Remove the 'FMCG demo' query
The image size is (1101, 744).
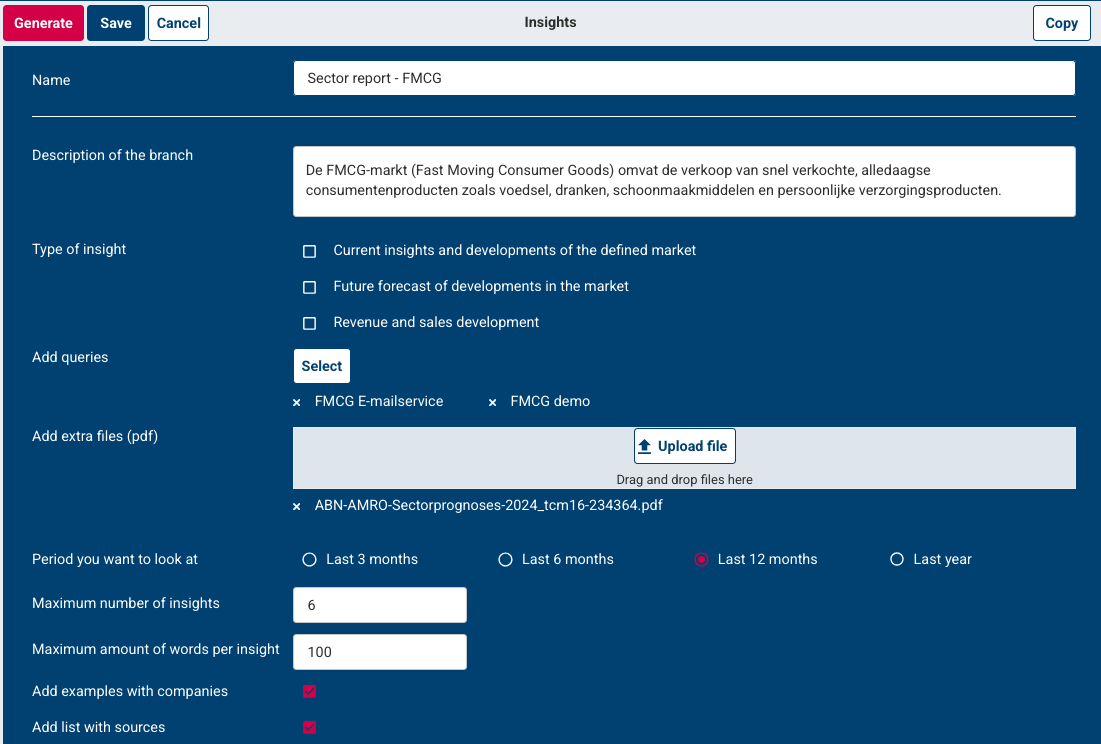pos(492,402)
